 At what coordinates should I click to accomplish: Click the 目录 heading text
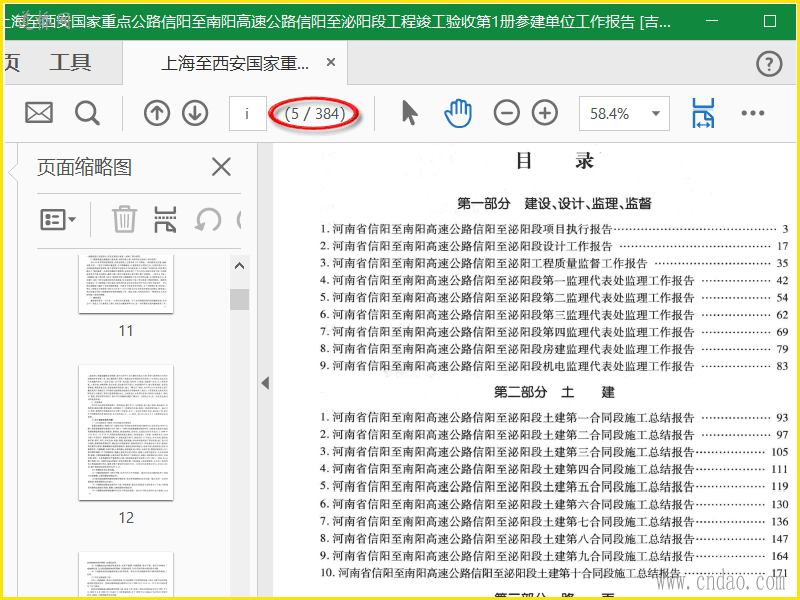pyautogui.click(x=555, y=161)
